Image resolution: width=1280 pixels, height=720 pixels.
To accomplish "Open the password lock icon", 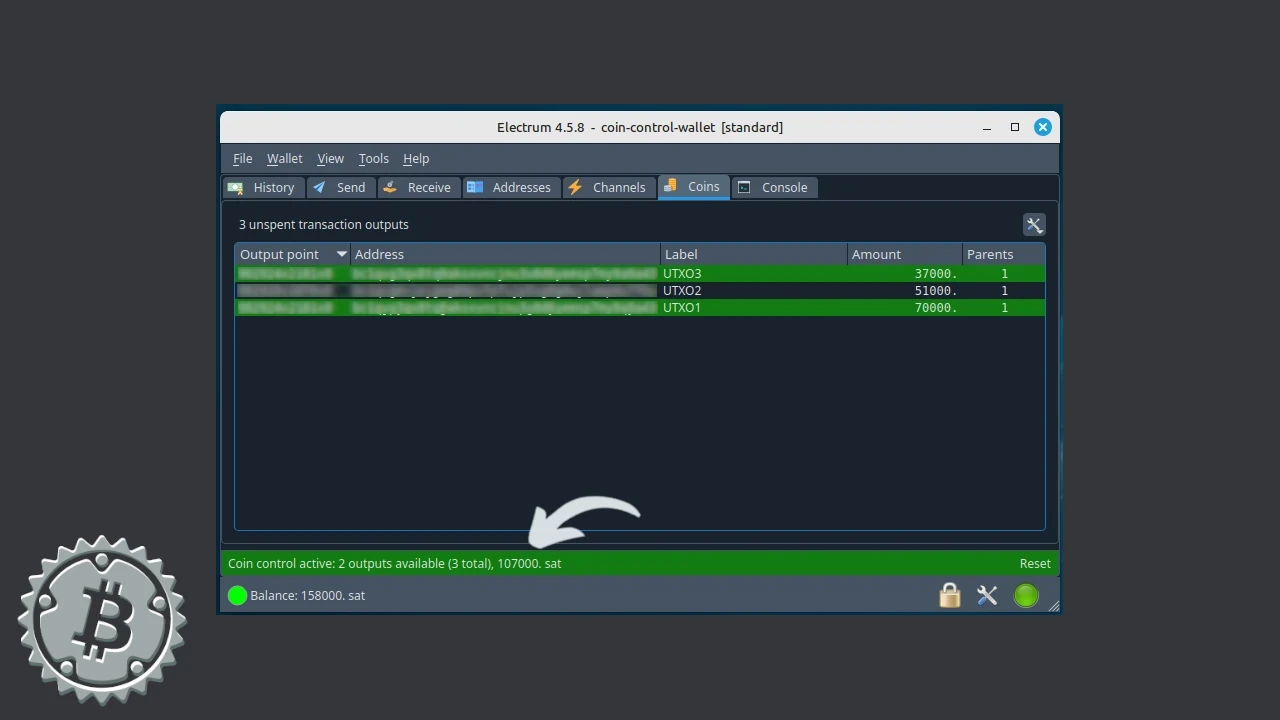I will tap(950, 595).
